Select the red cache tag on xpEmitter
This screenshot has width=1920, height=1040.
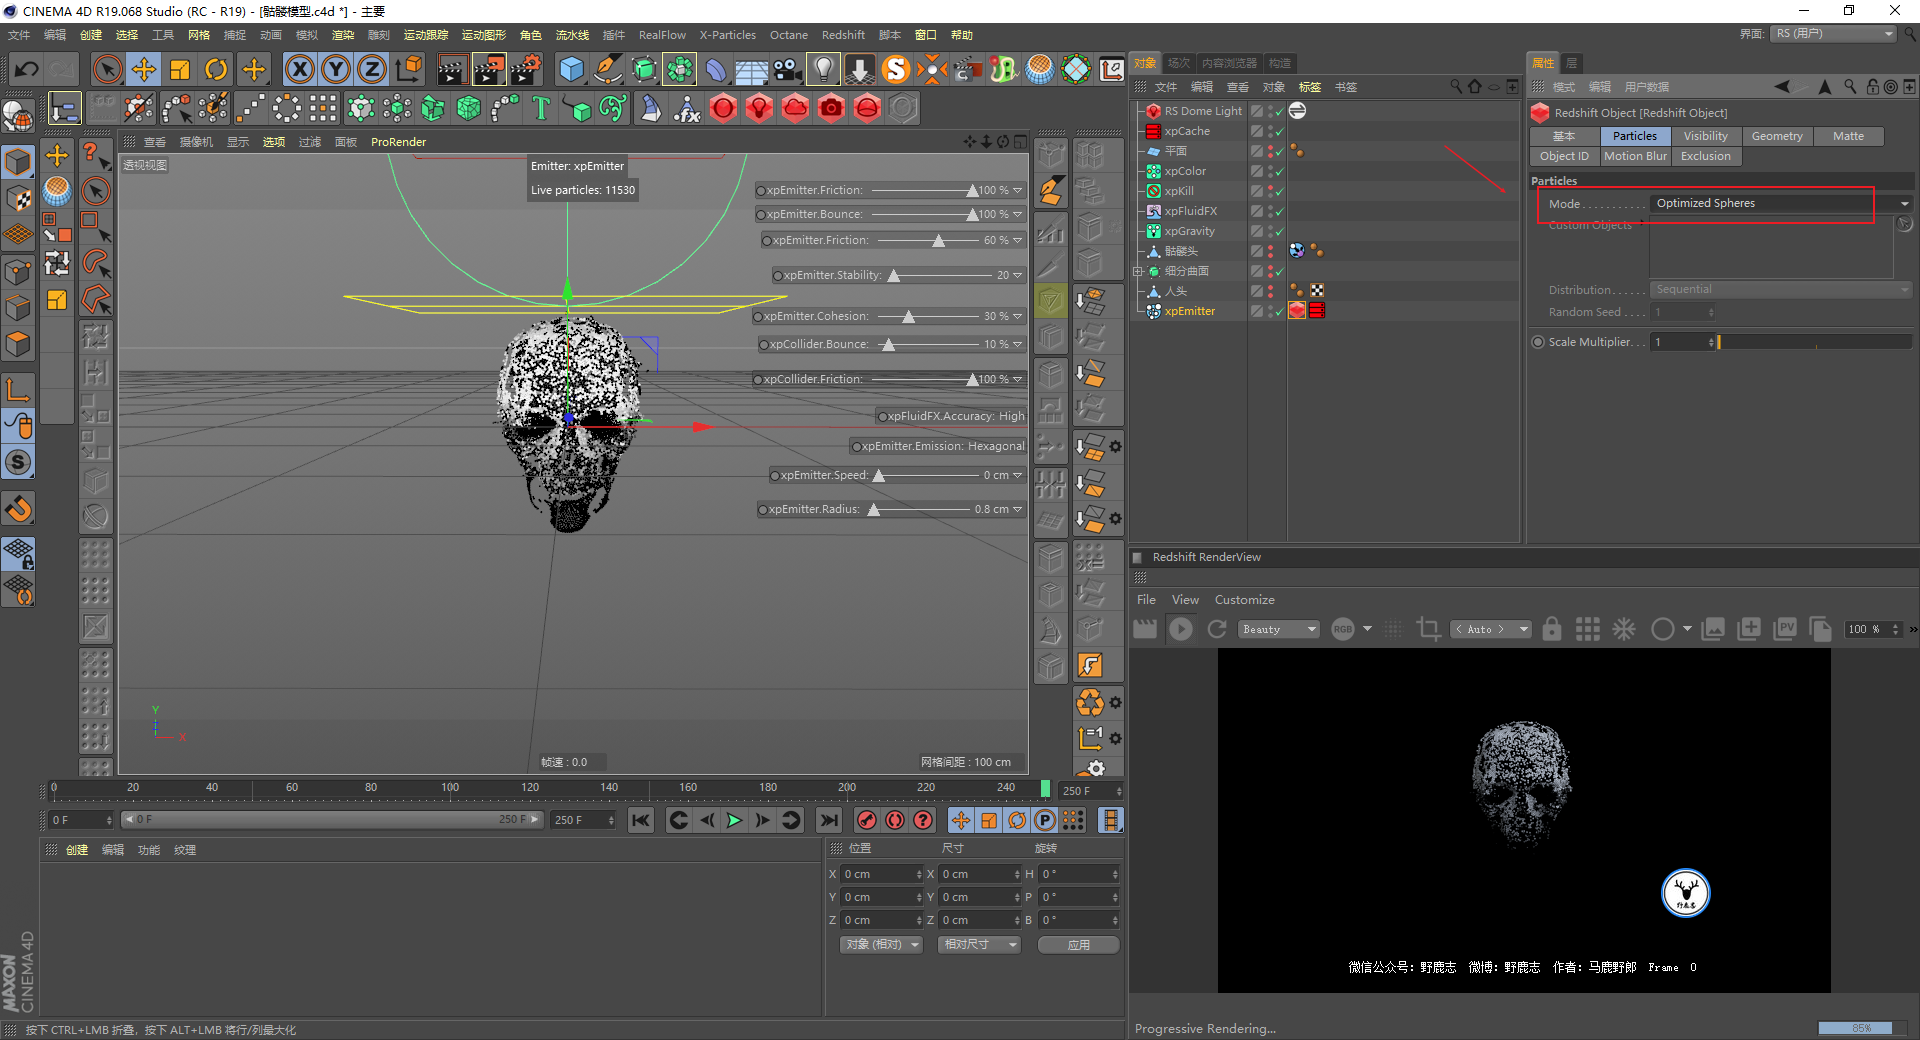pyautogui.click(x=1317, y=311)
